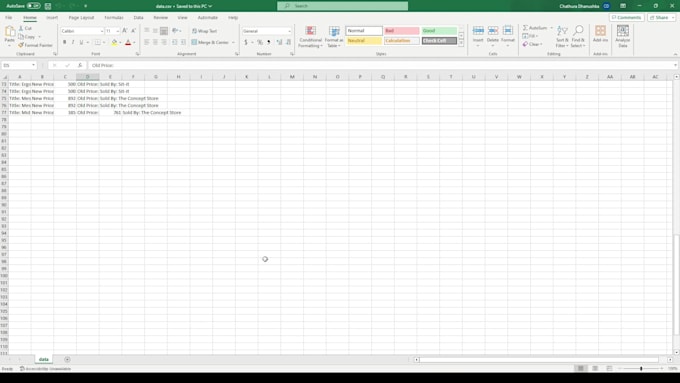Toggle Underline formatting
The width and height of the screenshot is (680, 383).
point(81,43)
